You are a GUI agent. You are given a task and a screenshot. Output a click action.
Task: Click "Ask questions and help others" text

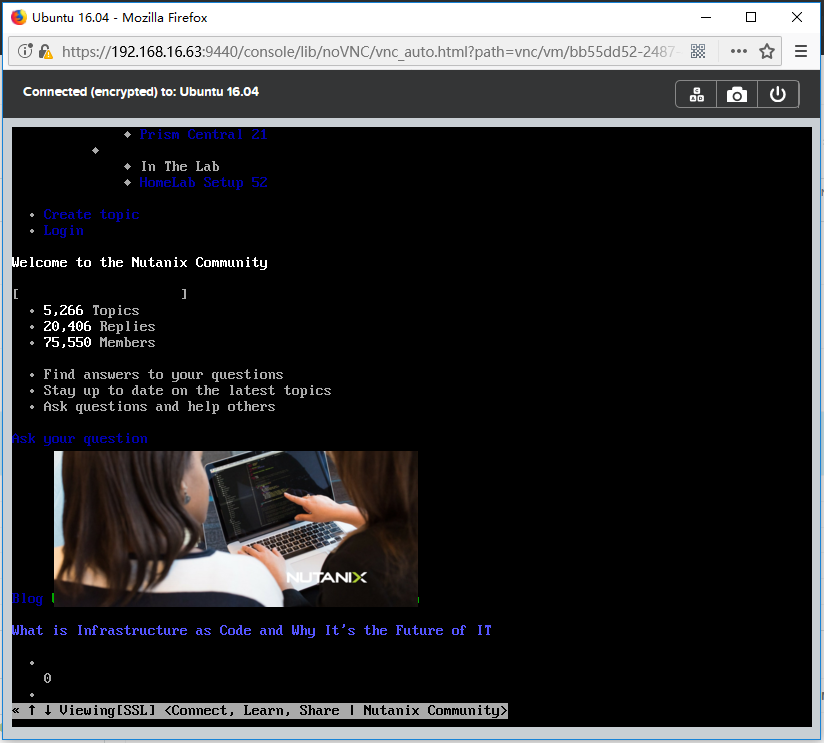[159, 407]
